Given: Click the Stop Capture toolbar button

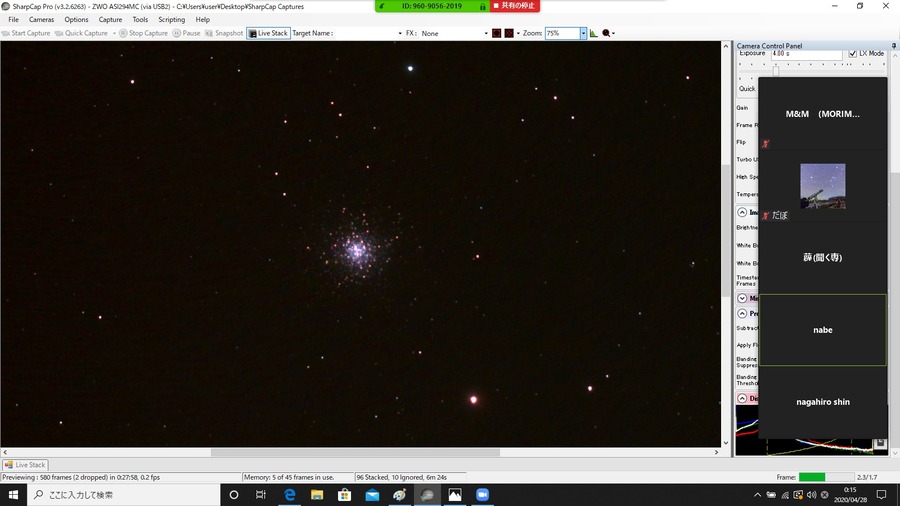Looking at the screenshot, I should point(143,33).
